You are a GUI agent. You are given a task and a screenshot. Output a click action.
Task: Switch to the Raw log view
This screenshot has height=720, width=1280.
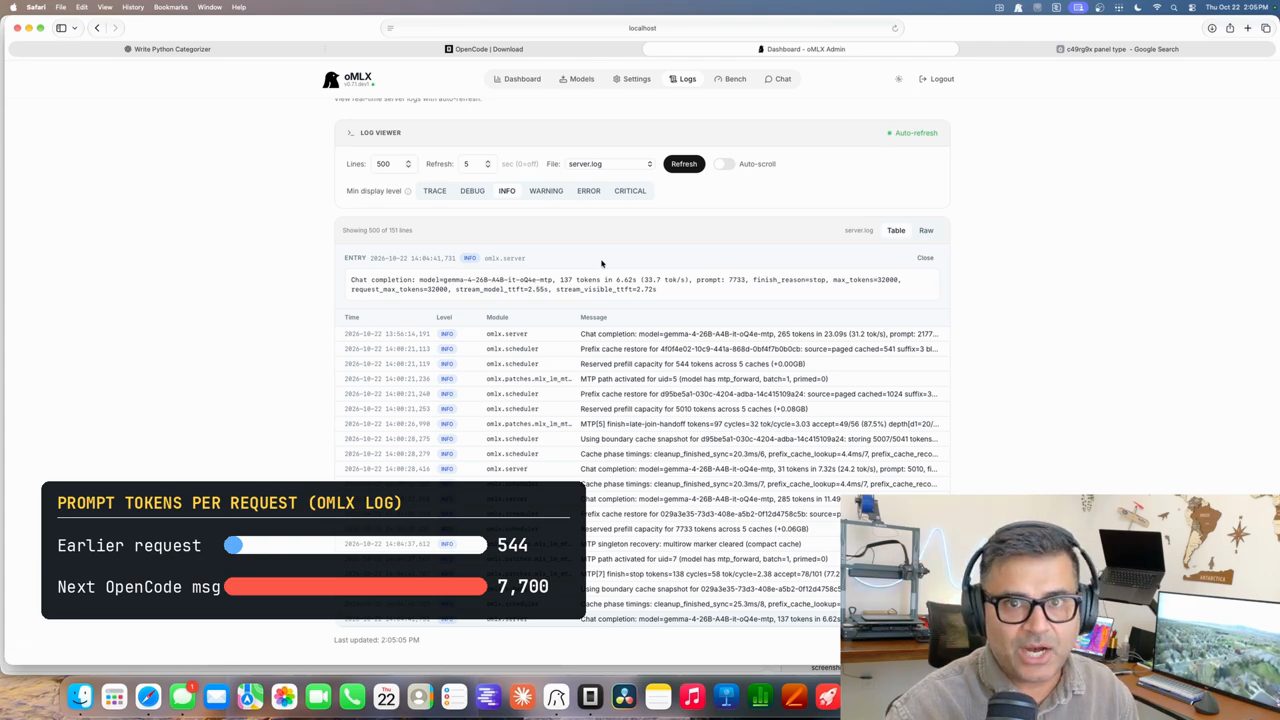coord(926,231)
